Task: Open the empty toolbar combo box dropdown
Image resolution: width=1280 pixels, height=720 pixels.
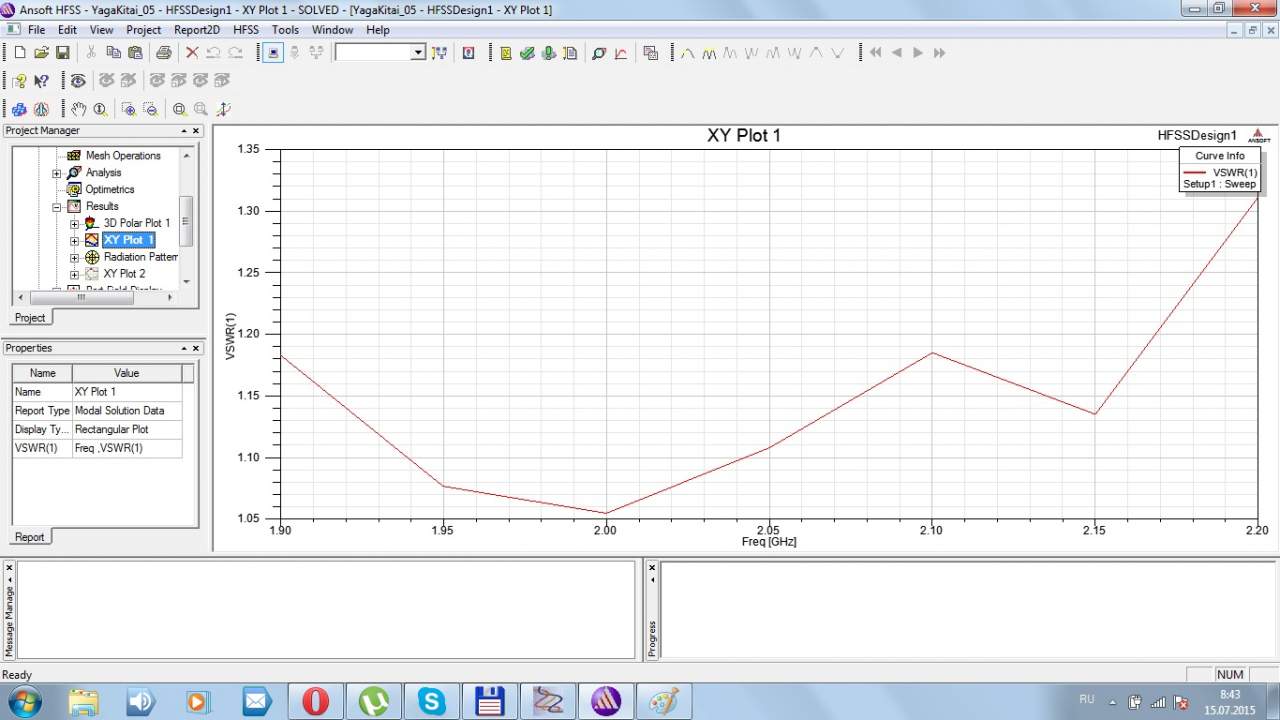Action: pyautogui.click(x=418, y=53)
